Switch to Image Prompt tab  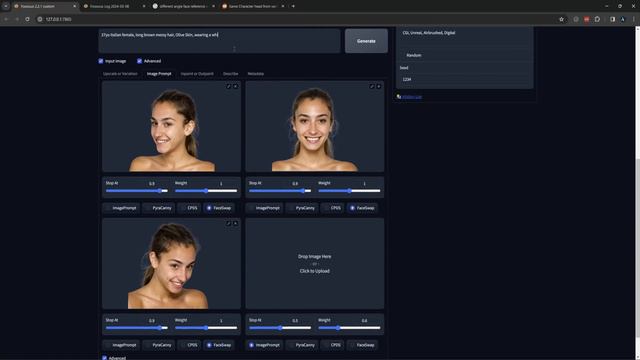pos(159,74)
